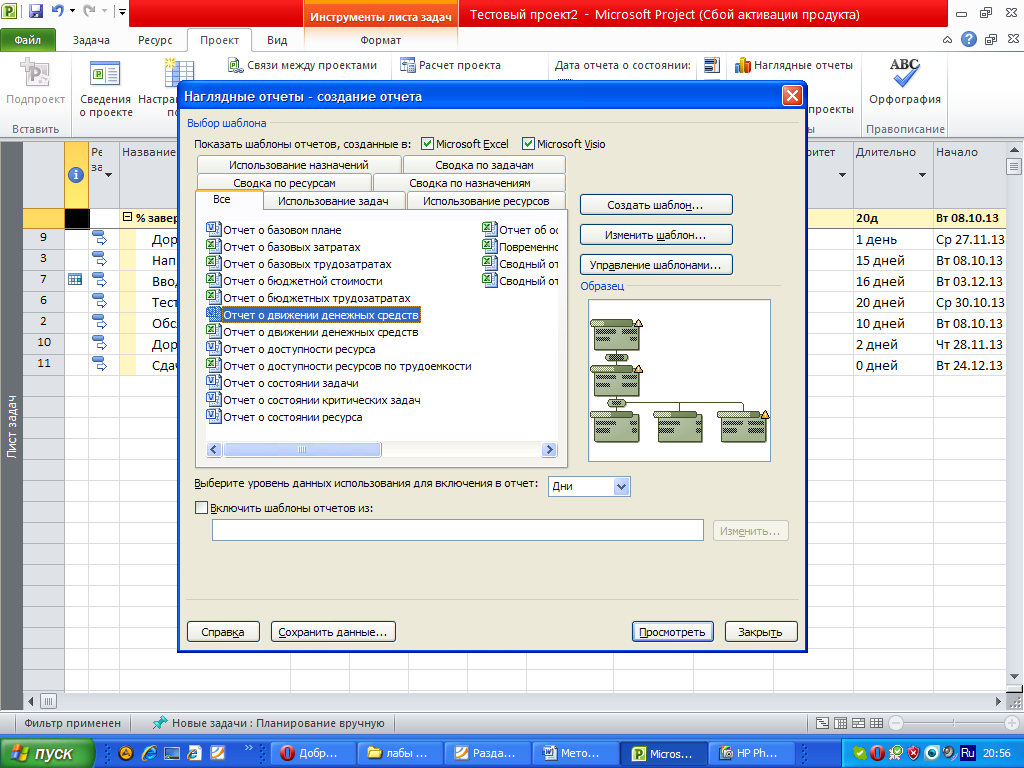Select Отчет о доступности ресурса report
1024x768 pixels.
click(x=291, y=349)
